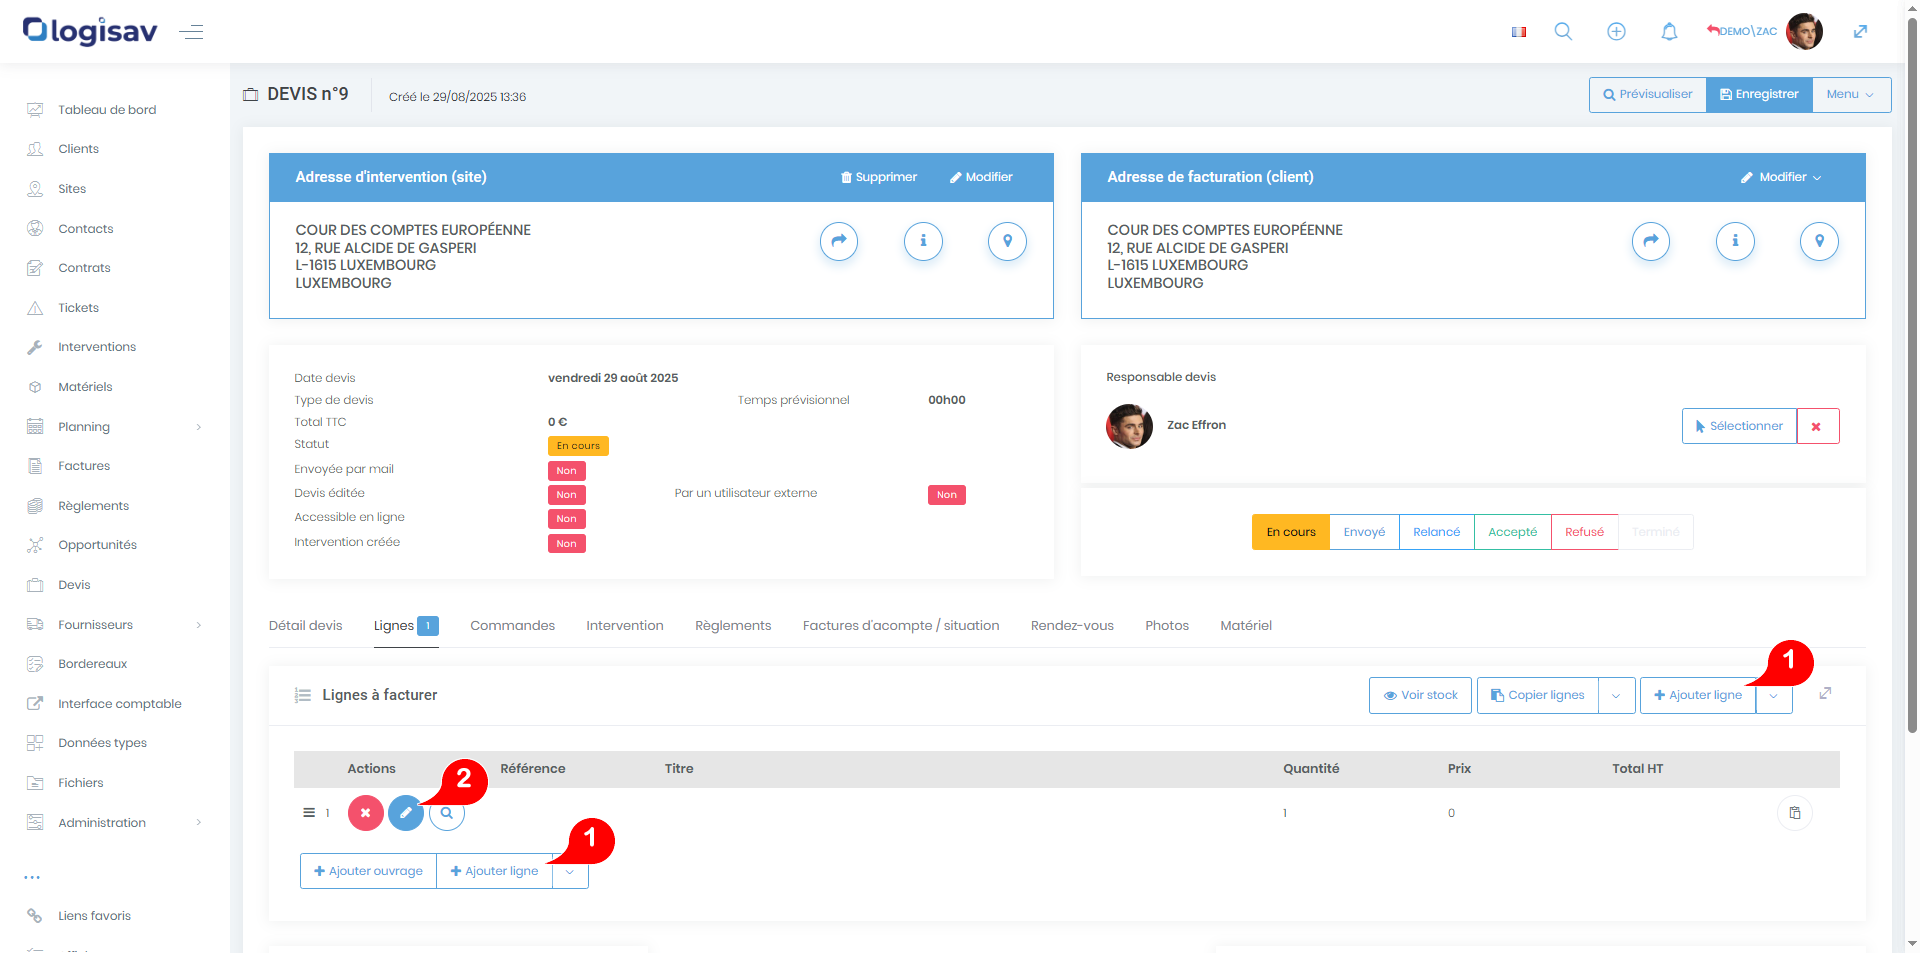Click the Ajouter ouvrage button

coord(368,871)
